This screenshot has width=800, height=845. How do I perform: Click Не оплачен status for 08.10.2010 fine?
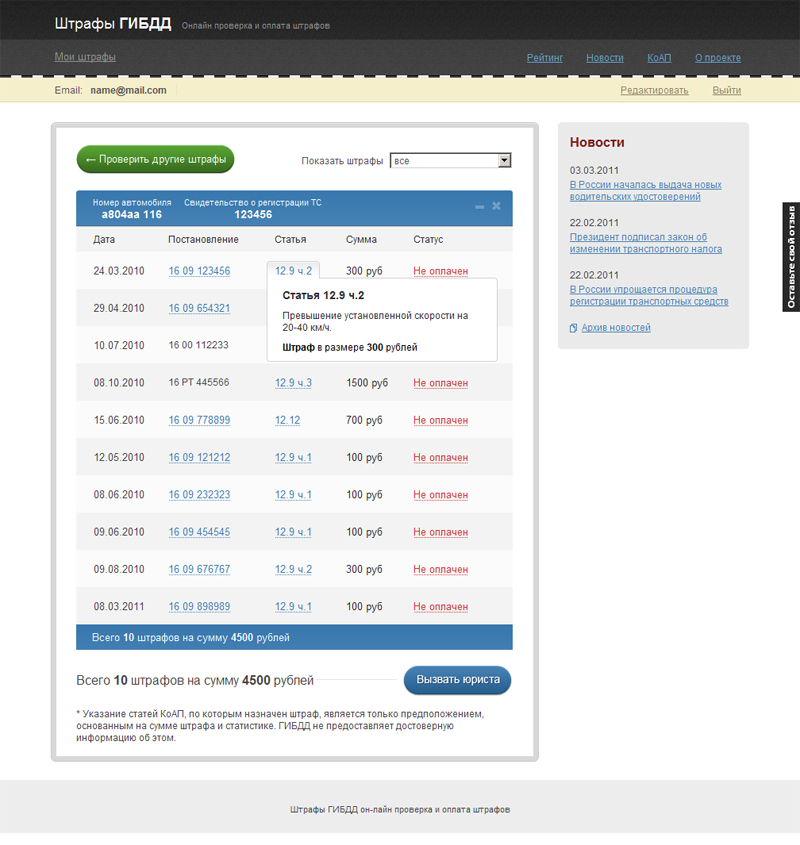click(440, 383)
